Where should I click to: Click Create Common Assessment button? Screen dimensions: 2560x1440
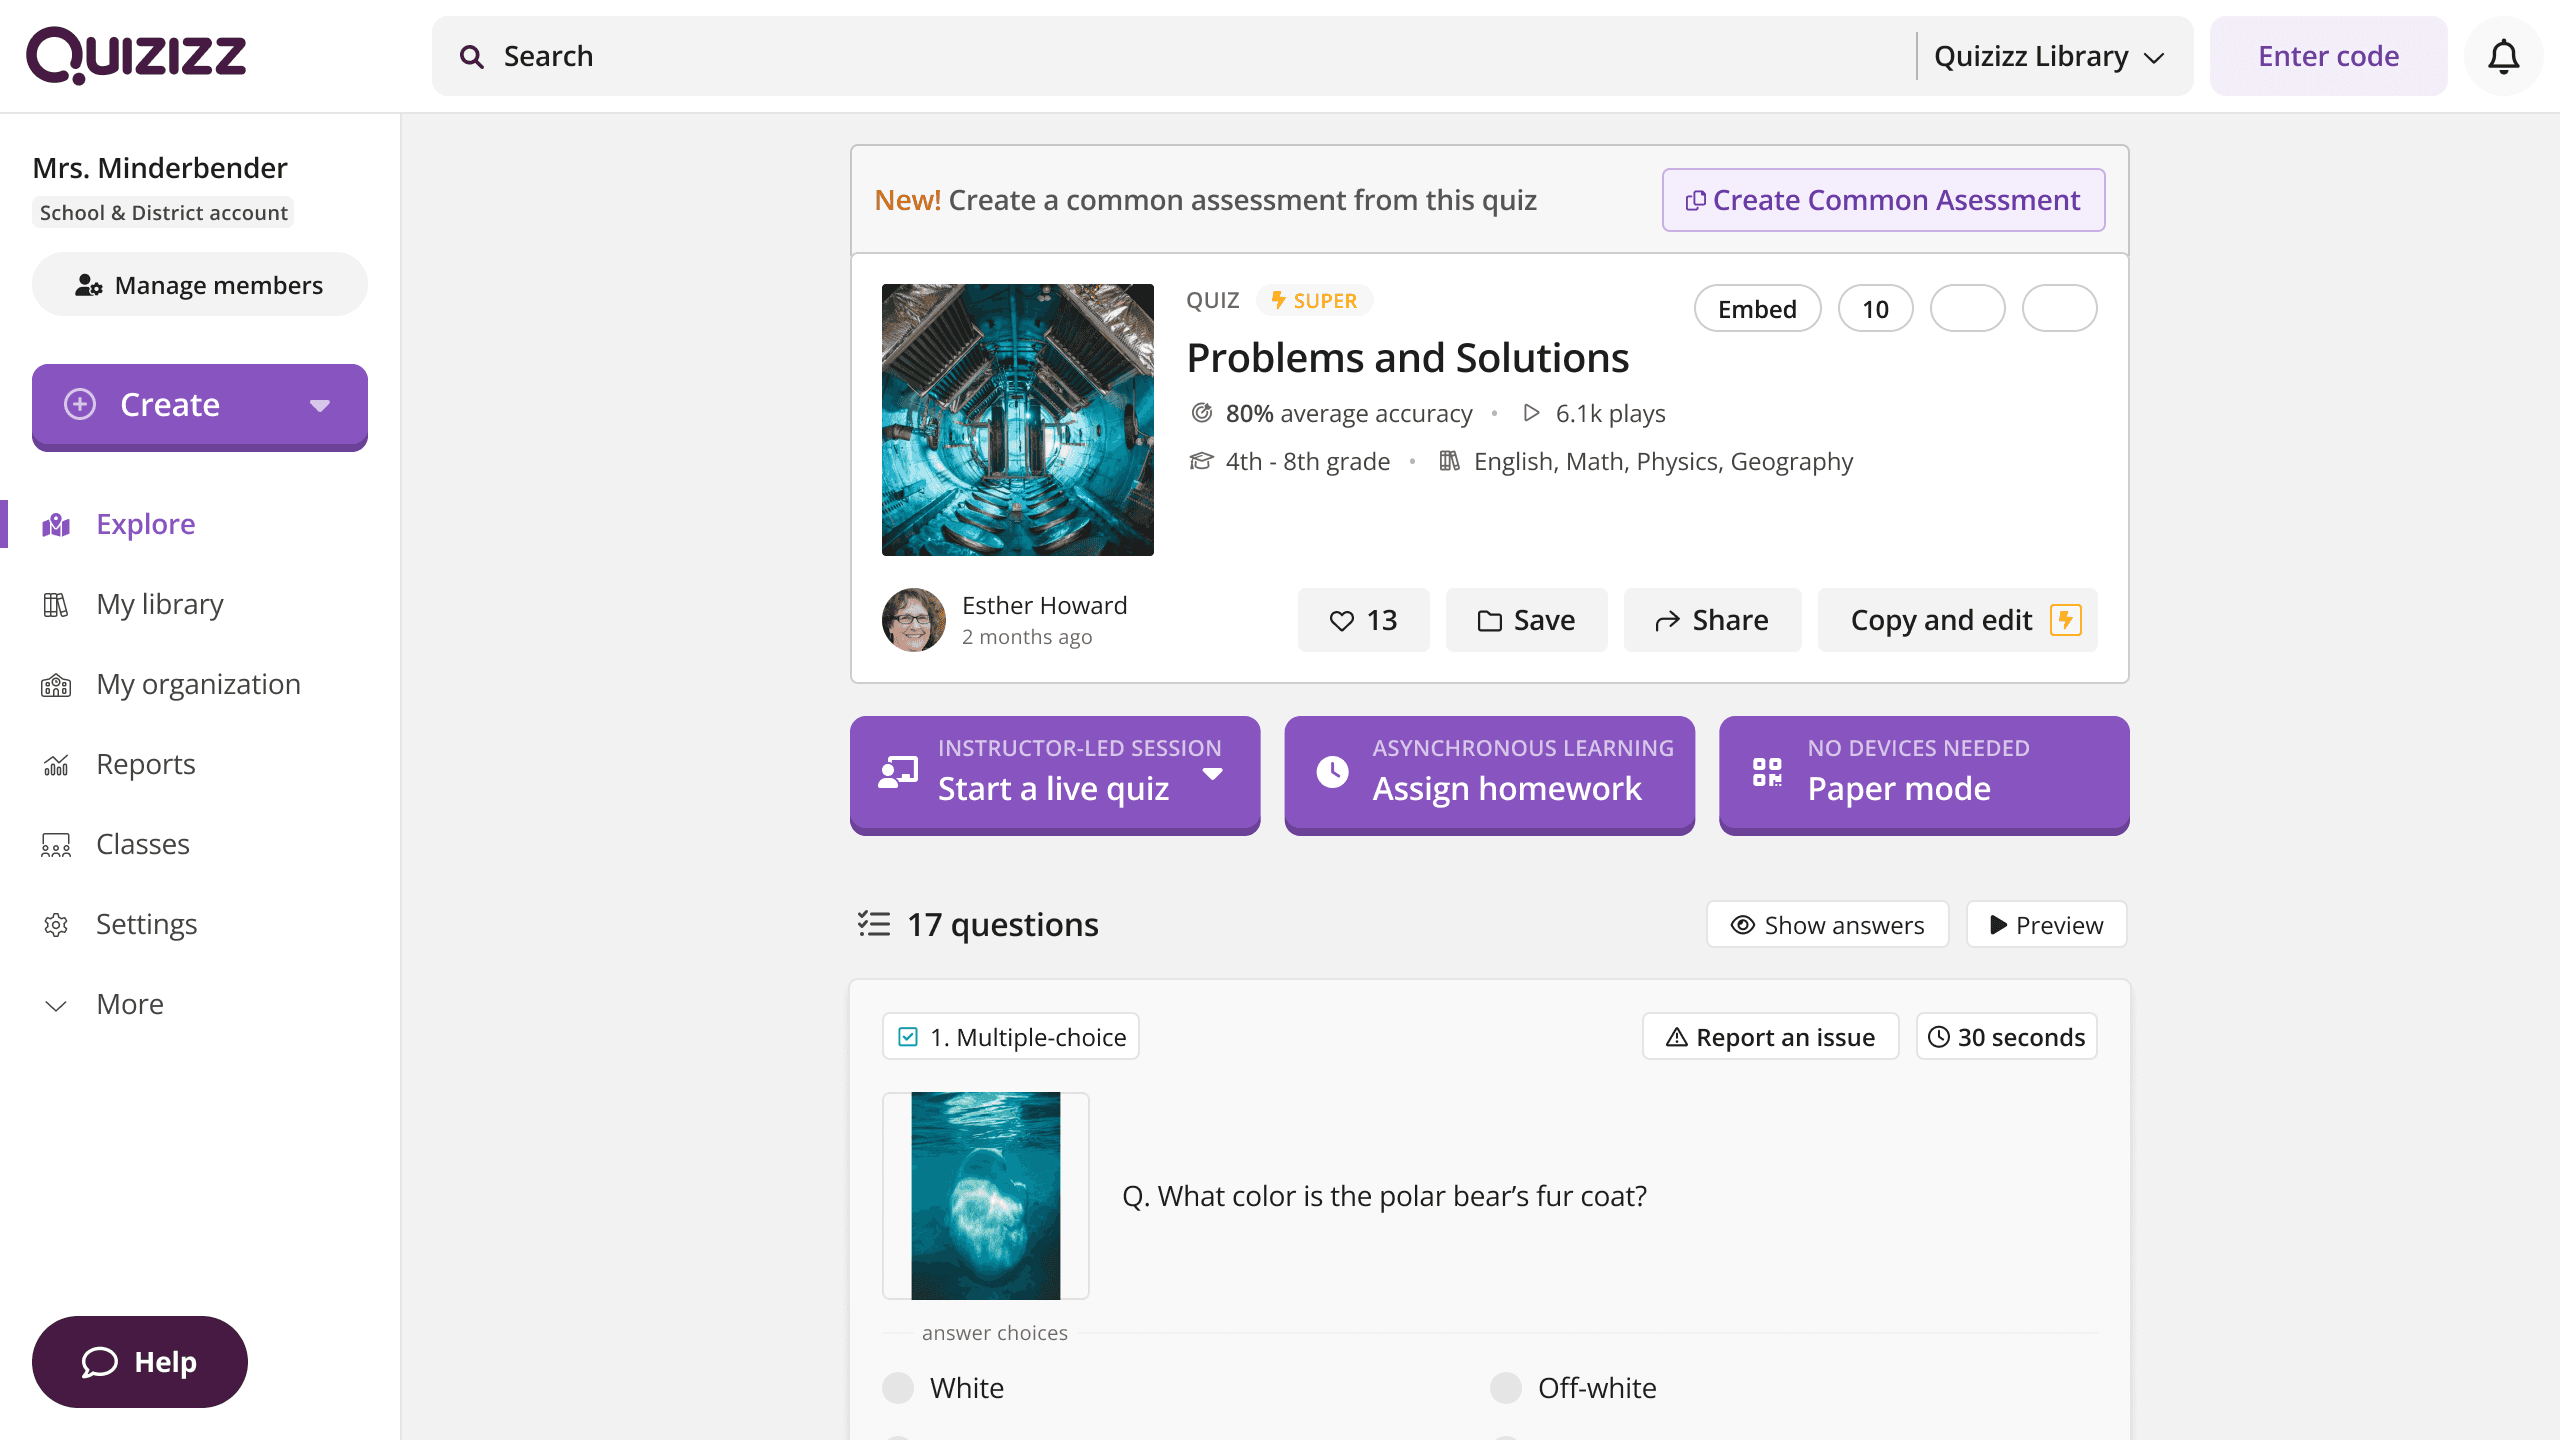click(x=1883, y=200)
